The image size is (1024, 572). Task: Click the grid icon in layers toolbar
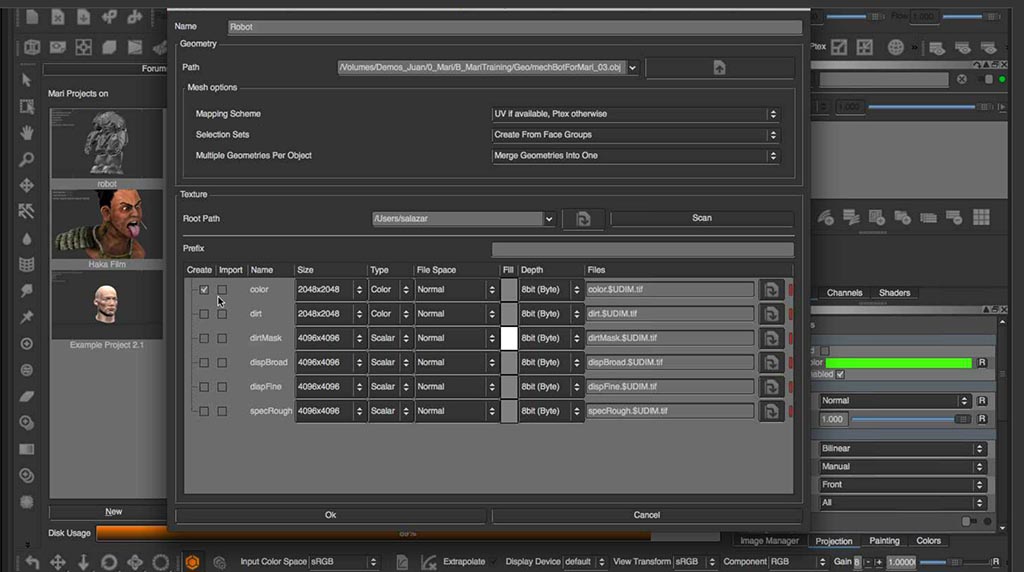[981, 217]
